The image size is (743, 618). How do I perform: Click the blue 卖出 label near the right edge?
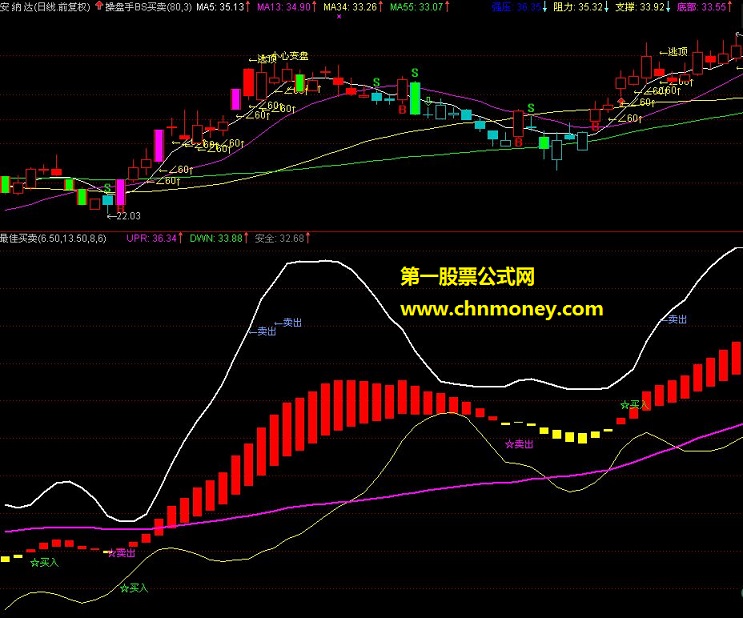tap(674, 319)
